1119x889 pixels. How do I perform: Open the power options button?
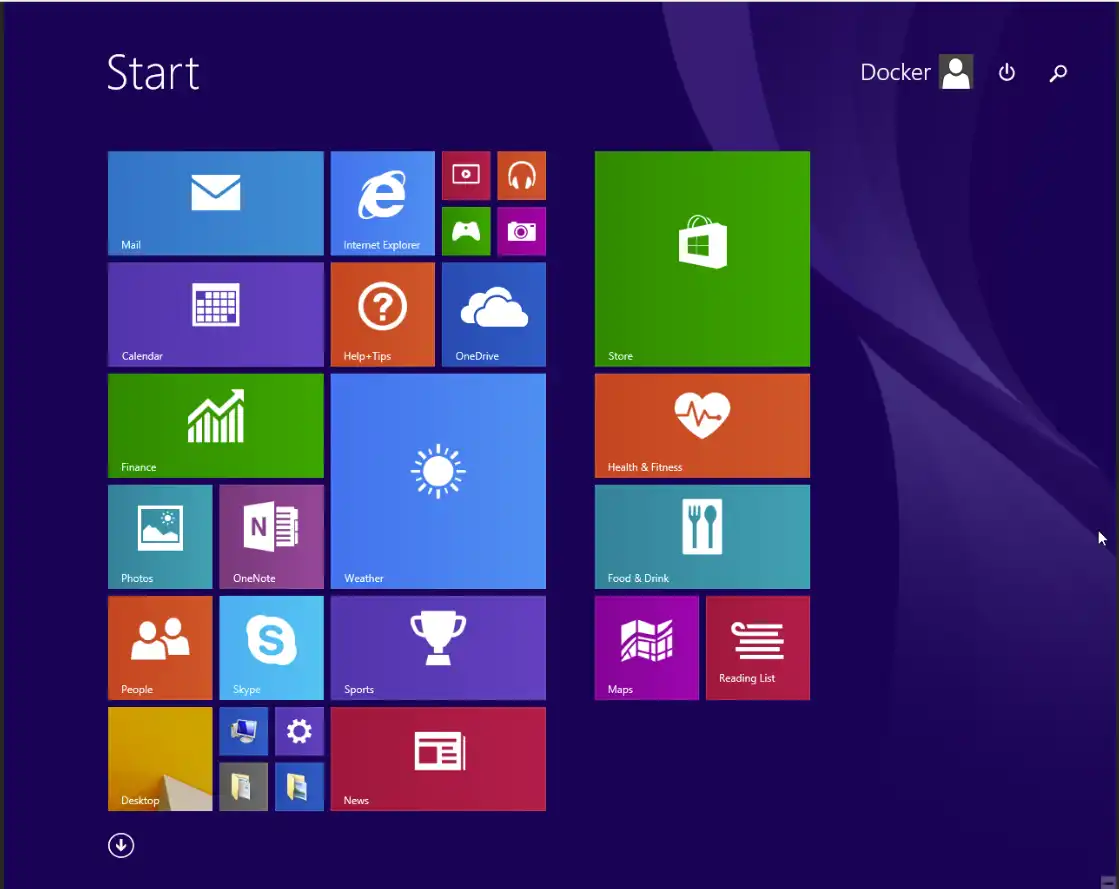coord(1007,72)
